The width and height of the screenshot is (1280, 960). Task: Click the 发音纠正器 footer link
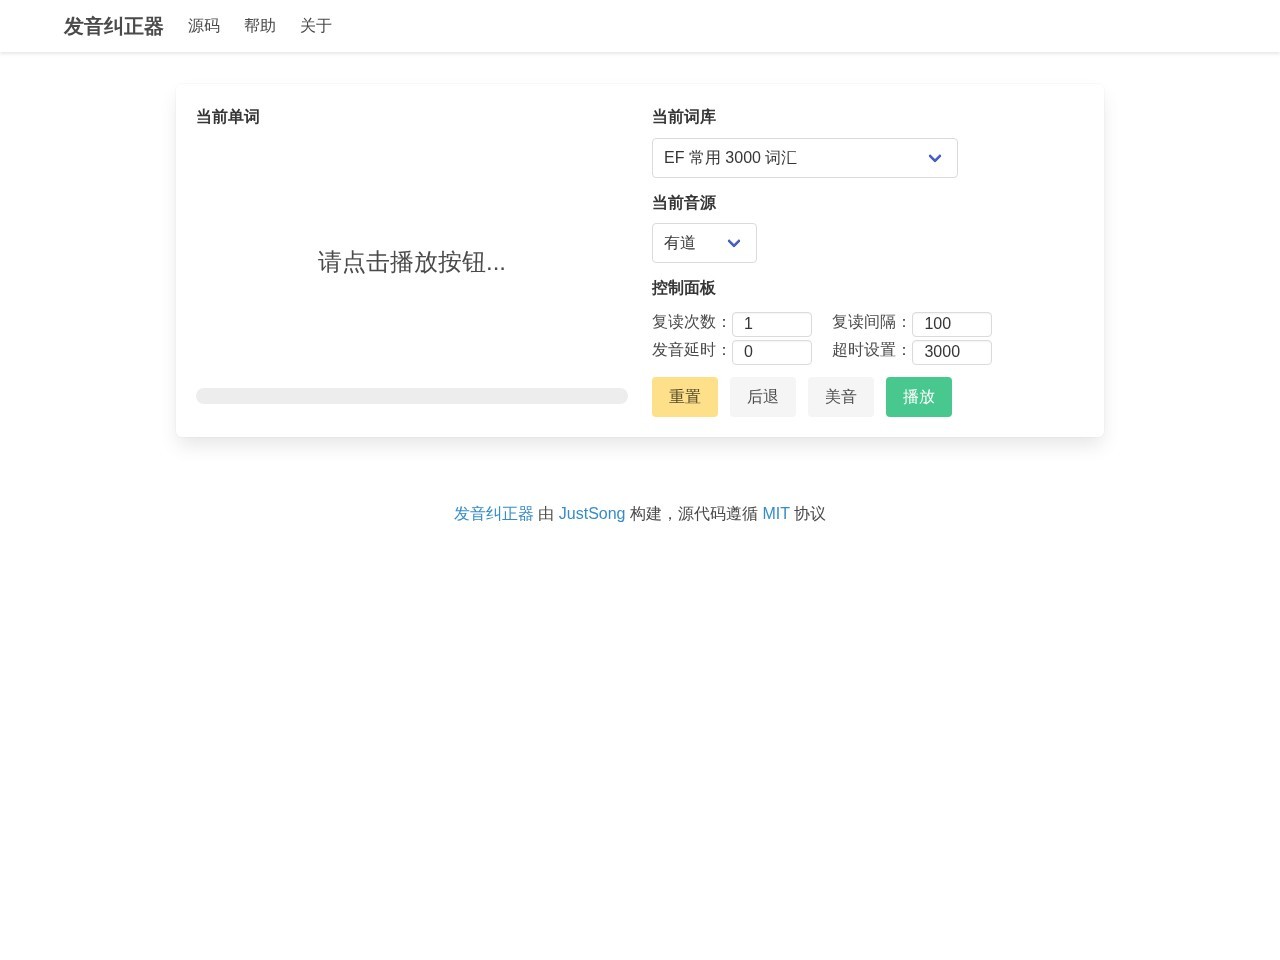click(493, 513)
